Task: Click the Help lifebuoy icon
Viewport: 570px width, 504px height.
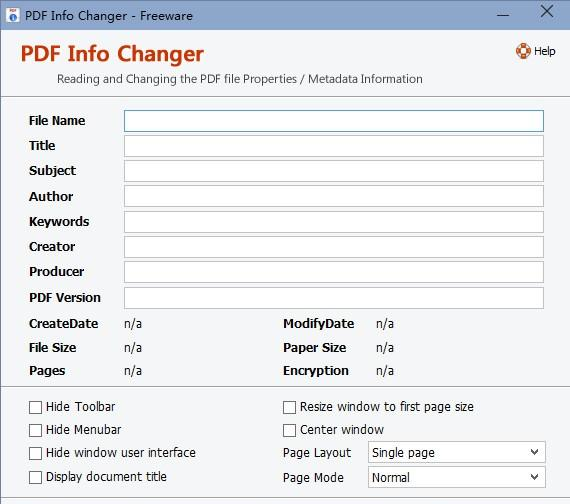Action: coord(523,51)
